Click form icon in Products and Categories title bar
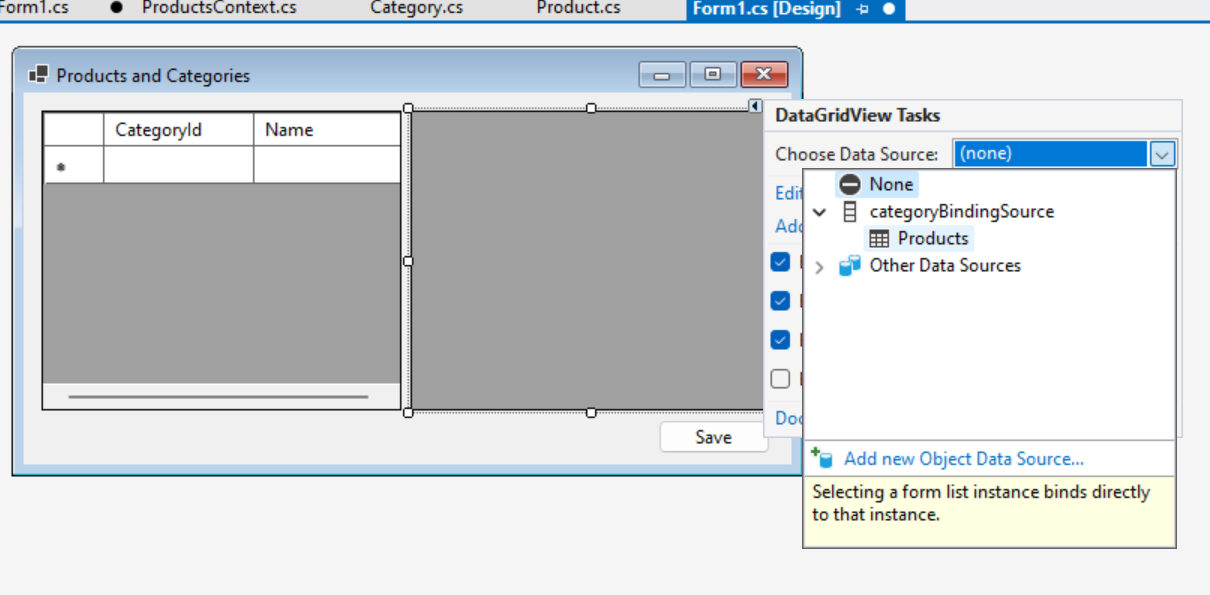 pyautogui.click(x=38, y=74)
